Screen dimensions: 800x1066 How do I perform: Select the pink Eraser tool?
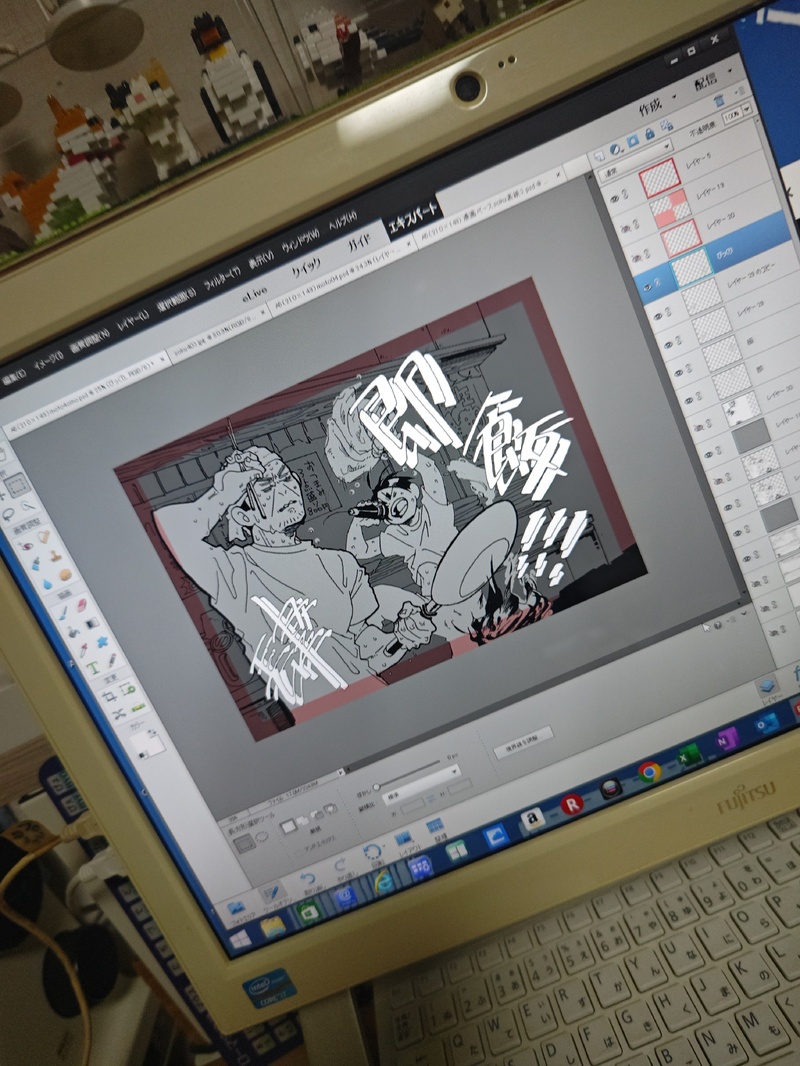pos(82,604)
